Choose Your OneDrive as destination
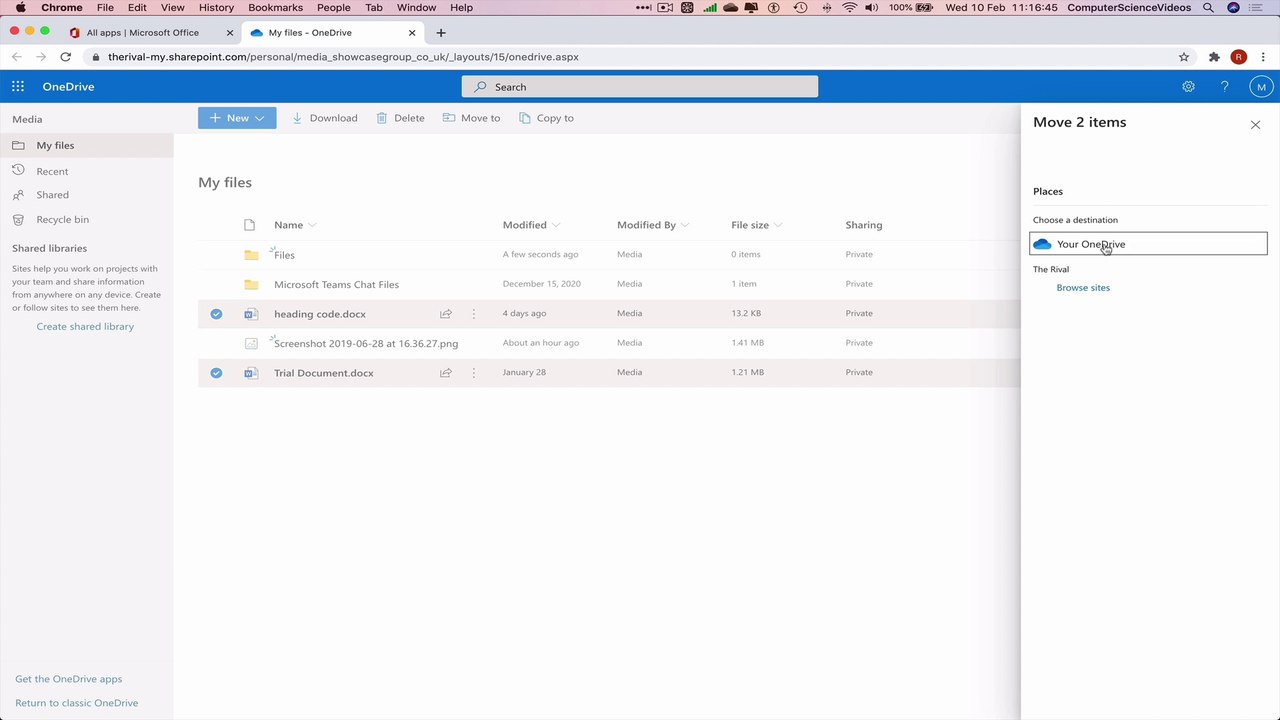The height and width of the screenshot is (720, 1280). (x=1148, y=244)
